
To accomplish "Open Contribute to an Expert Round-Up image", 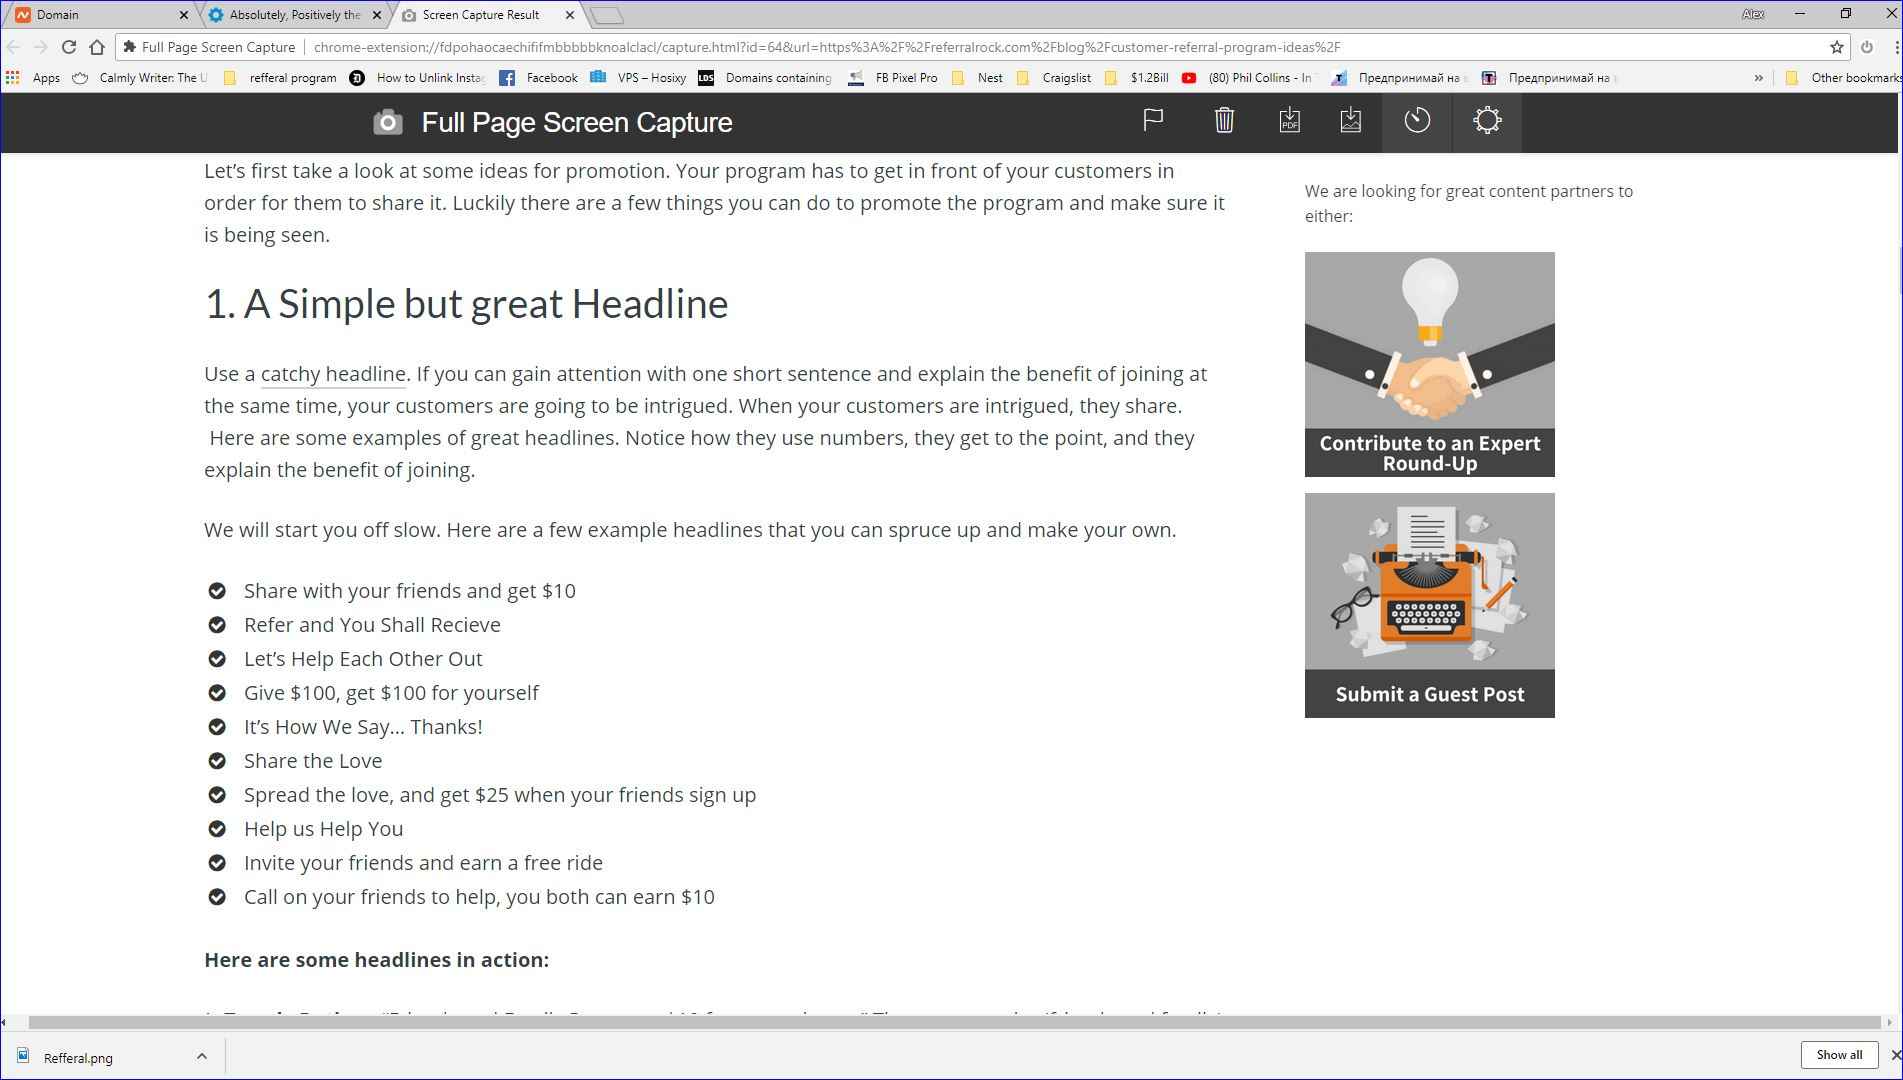I will tap(1429, 364).
